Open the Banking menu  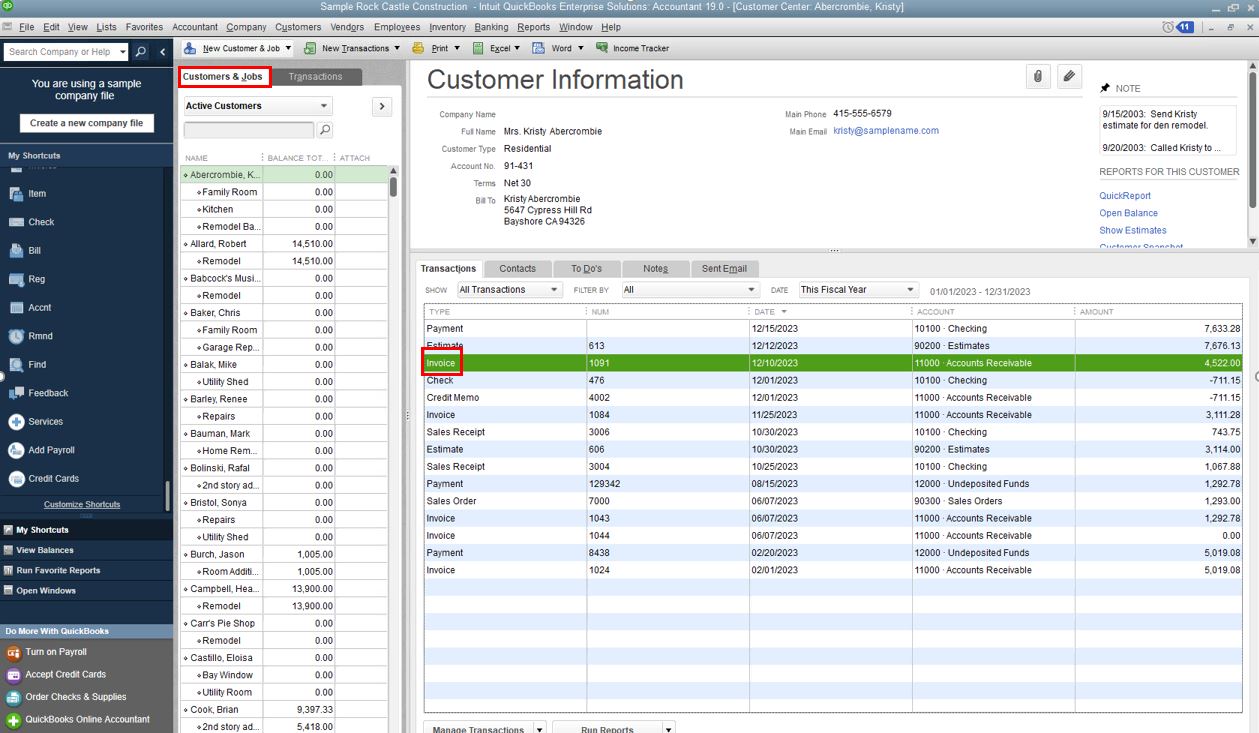491,27
